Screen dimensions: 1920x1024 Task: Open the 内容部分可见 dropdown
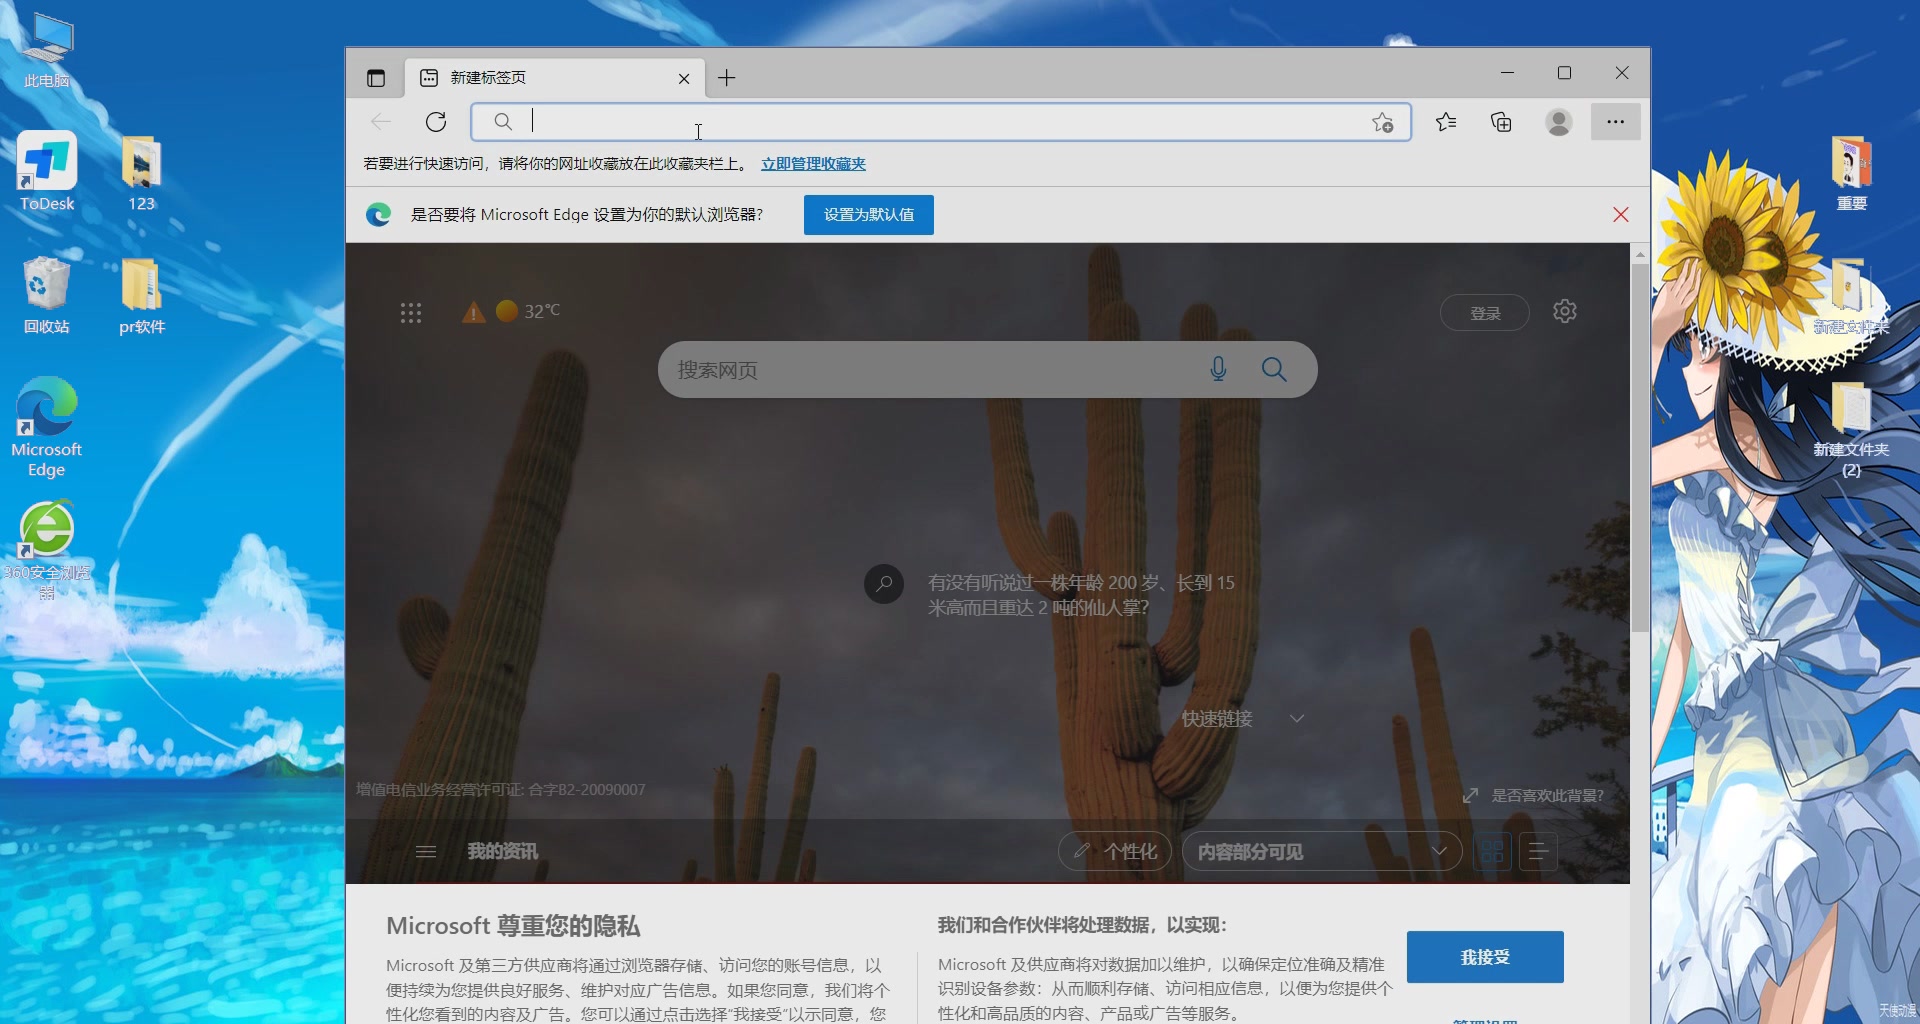1322,852
